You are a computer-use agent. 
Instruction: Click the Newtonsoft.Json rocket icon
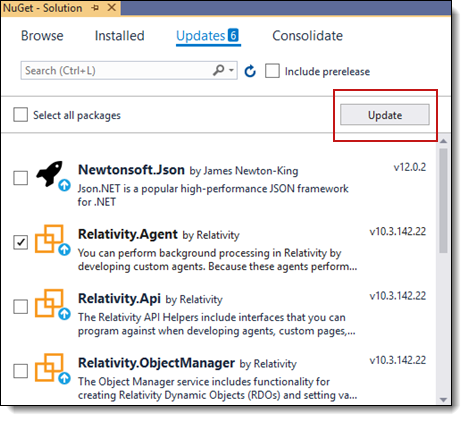tap(50, 173)
